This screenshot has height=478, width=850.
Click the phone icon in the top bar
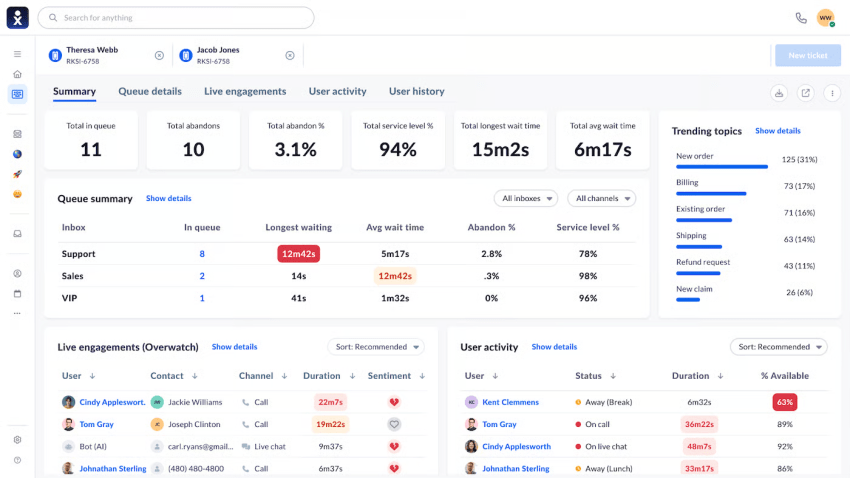800,18
